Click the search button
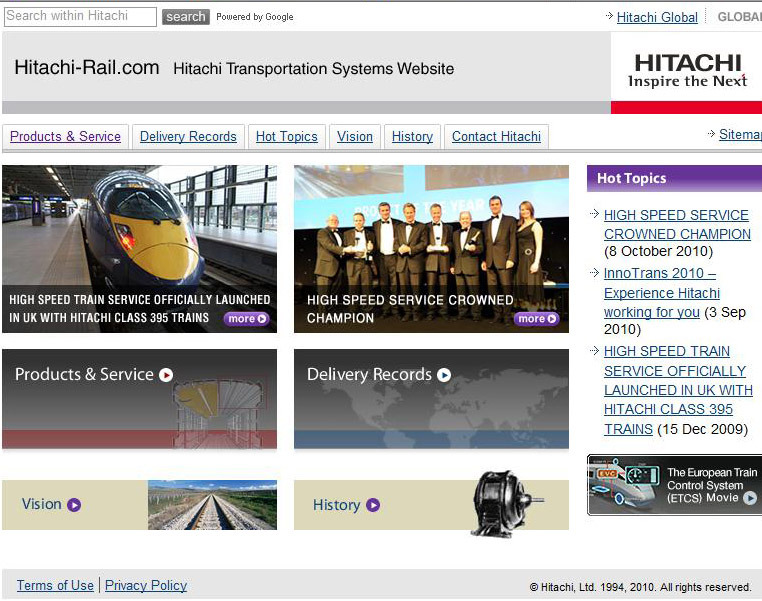Screen dimensions: 762x601 [186, 17]
